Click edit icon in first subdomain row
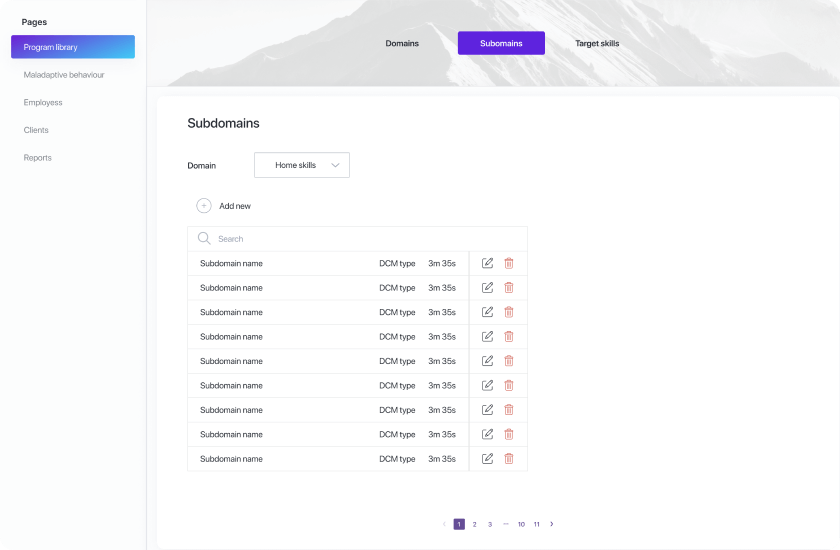The width and height of the screenshot is (840, 550). [488, 263]
